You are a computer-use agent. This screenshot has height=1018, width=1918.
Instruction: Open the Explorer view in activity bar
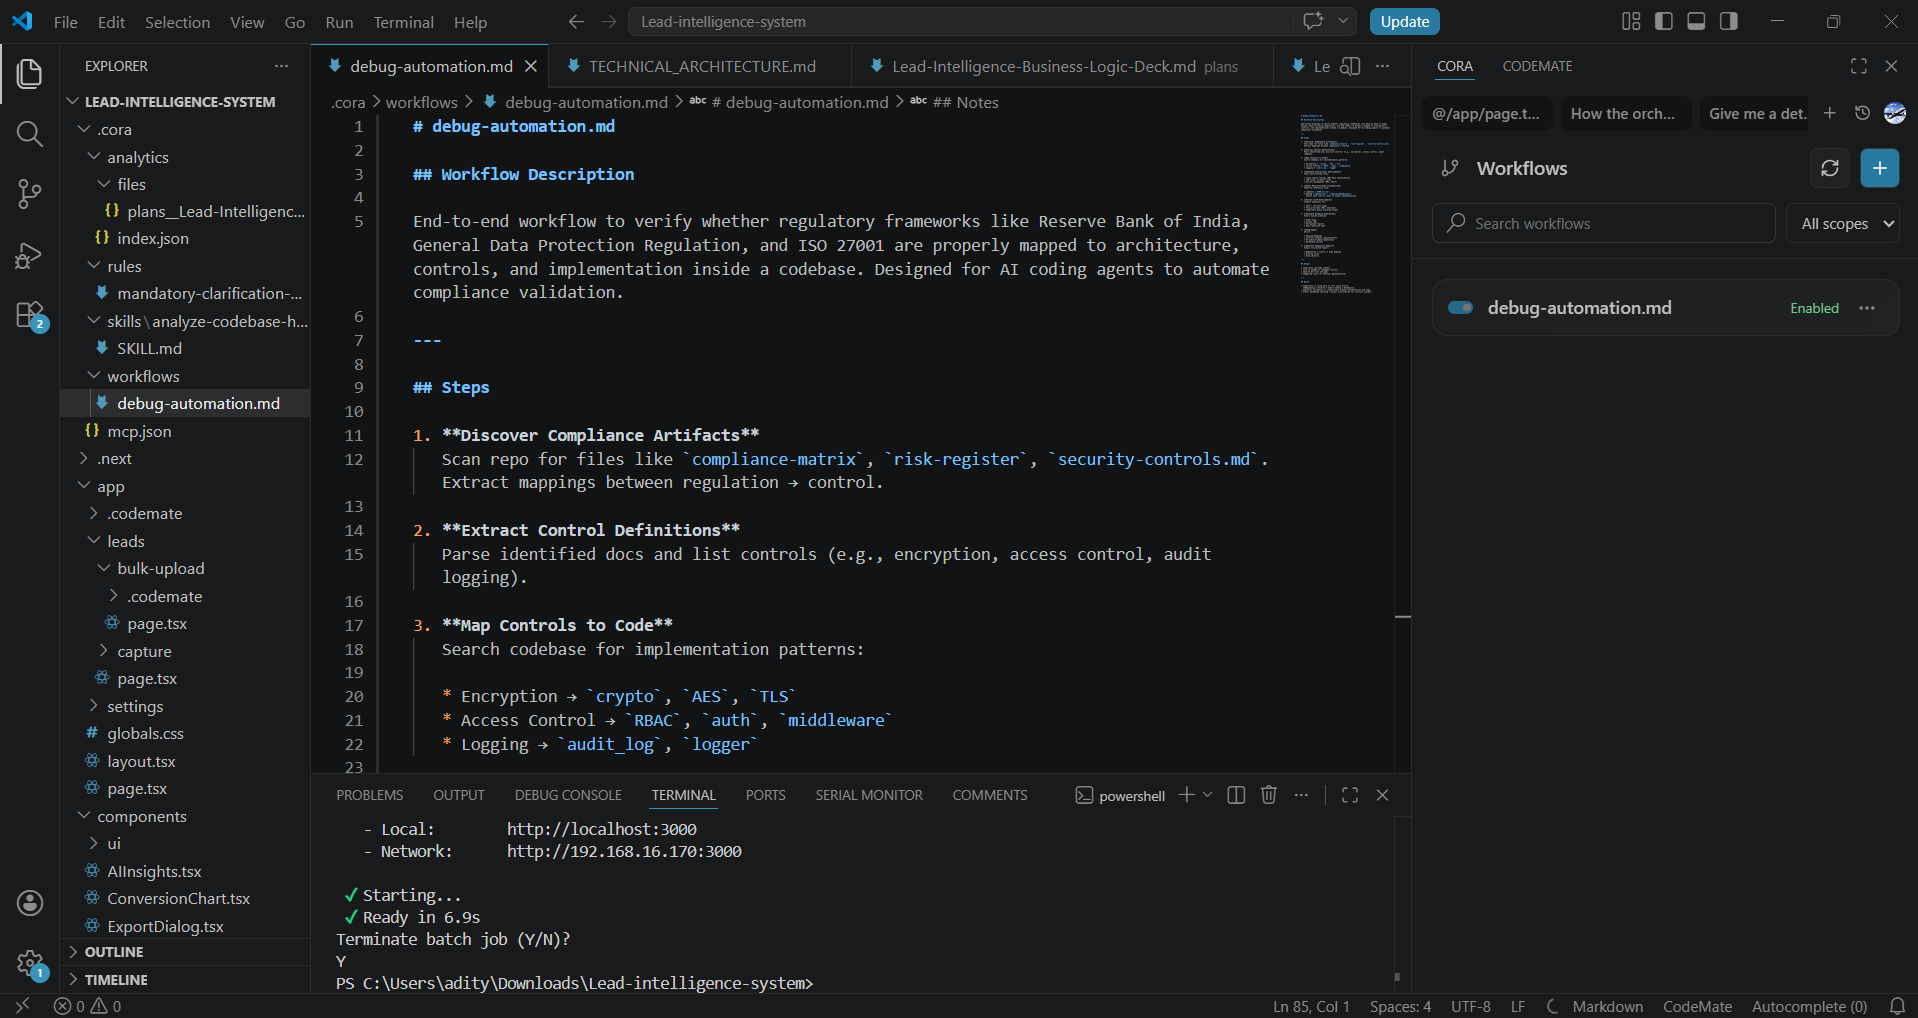[30, 73]
